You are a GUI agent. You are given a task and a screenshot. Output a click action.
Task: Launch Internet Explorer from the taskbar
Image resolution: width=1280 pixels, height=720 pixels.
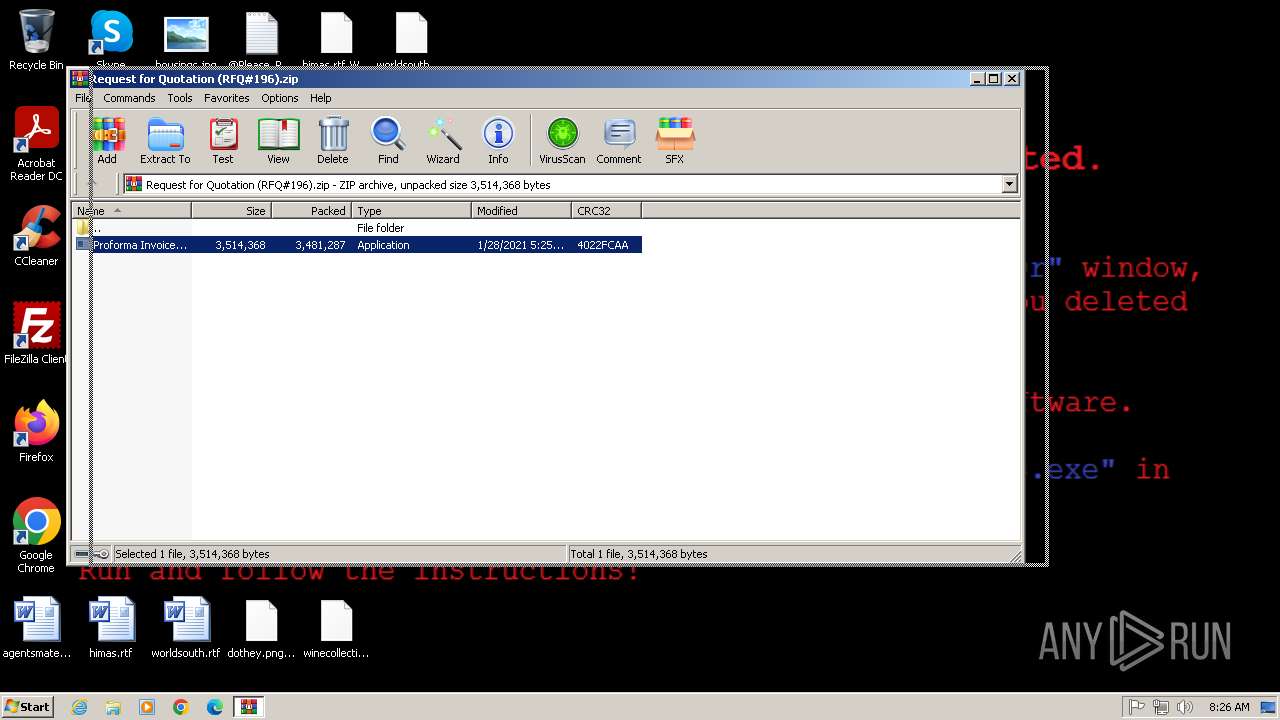[79, 707]
